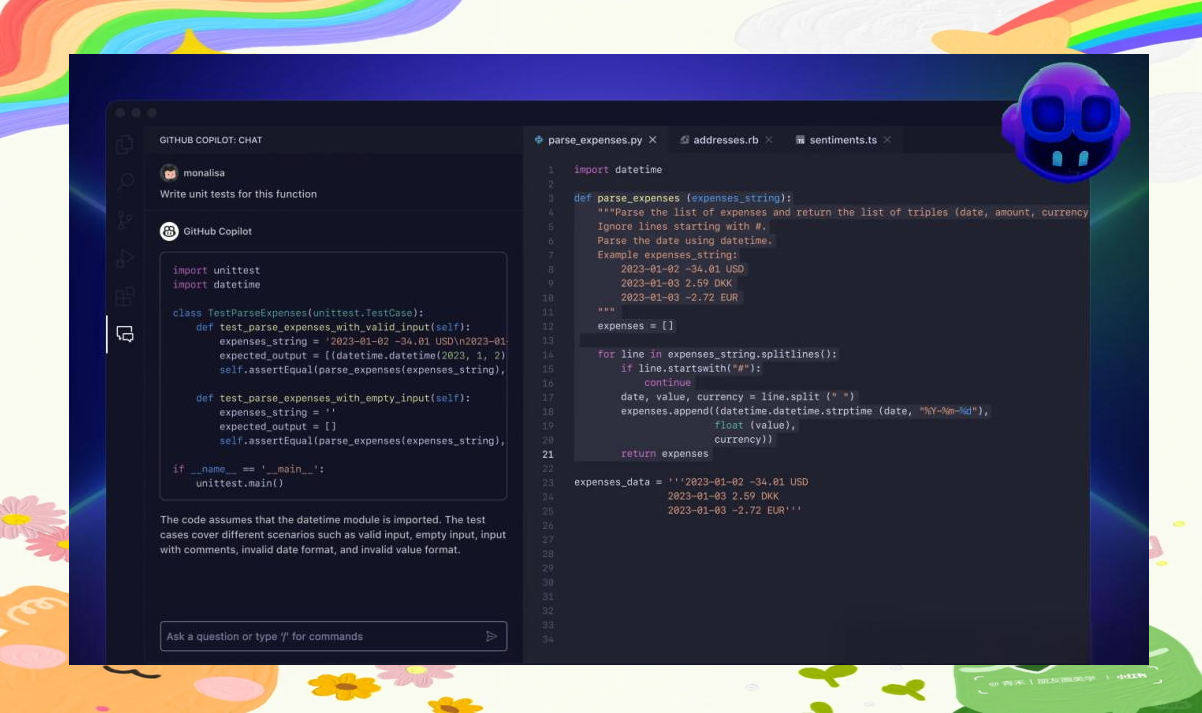
Task: Focus the 'Ask a question' chat input
Action: pos(320,636)
